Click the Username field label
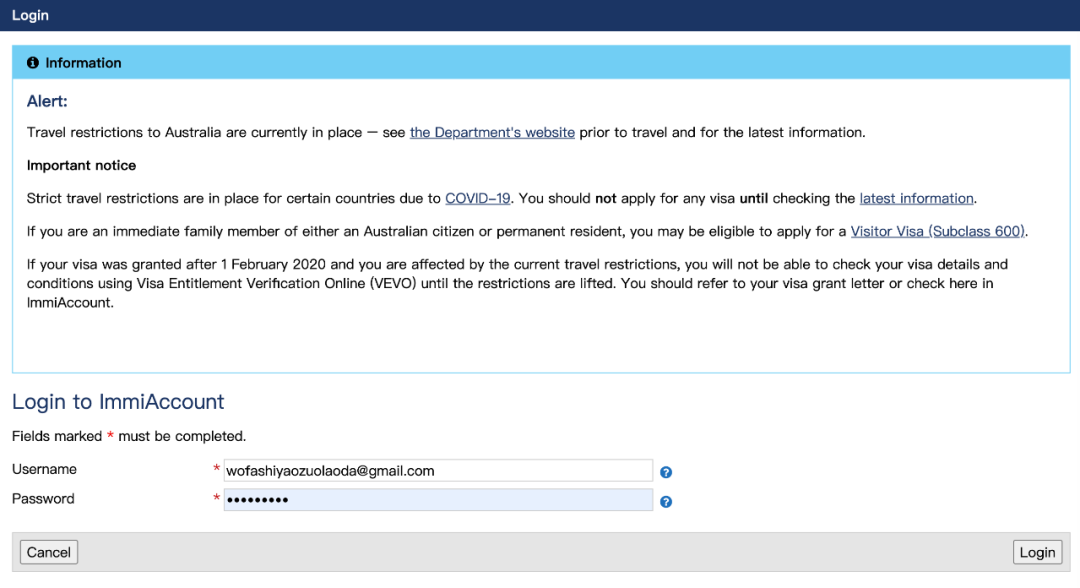 click(x=44, y=469)
